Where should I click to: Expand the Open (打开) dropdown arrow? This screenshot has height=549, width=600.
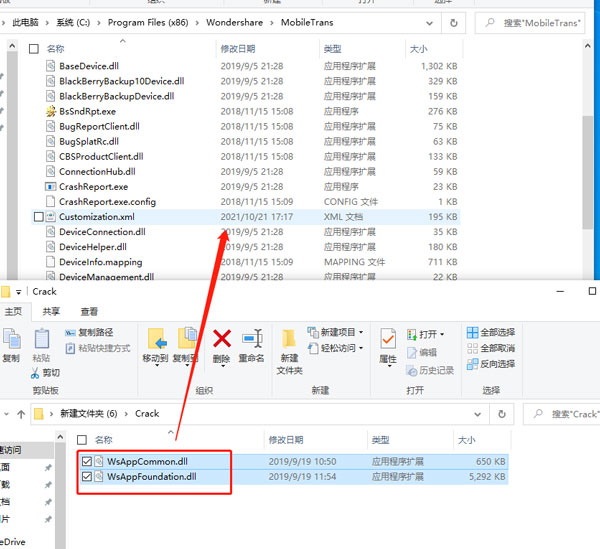click(x=442, y=334)
